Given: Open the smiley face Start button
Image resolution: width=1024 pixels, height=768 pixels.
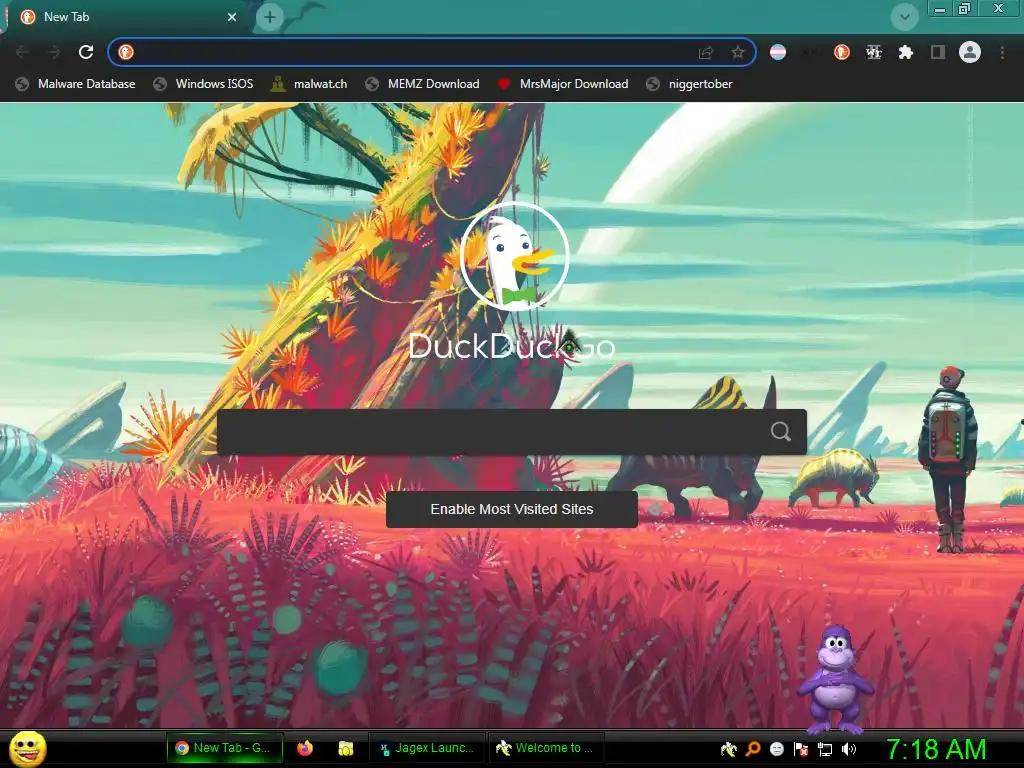Looking at the screenshot, I should pos(27,748).
